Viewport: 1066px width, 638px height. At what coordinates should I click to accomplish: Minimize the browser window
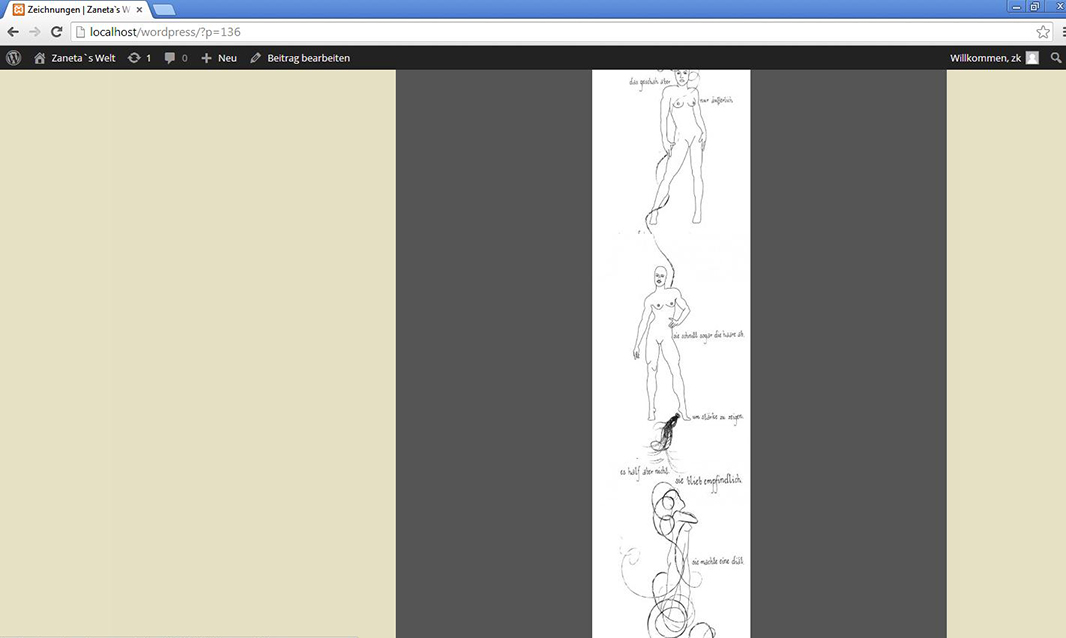(x=1016, y=7)
